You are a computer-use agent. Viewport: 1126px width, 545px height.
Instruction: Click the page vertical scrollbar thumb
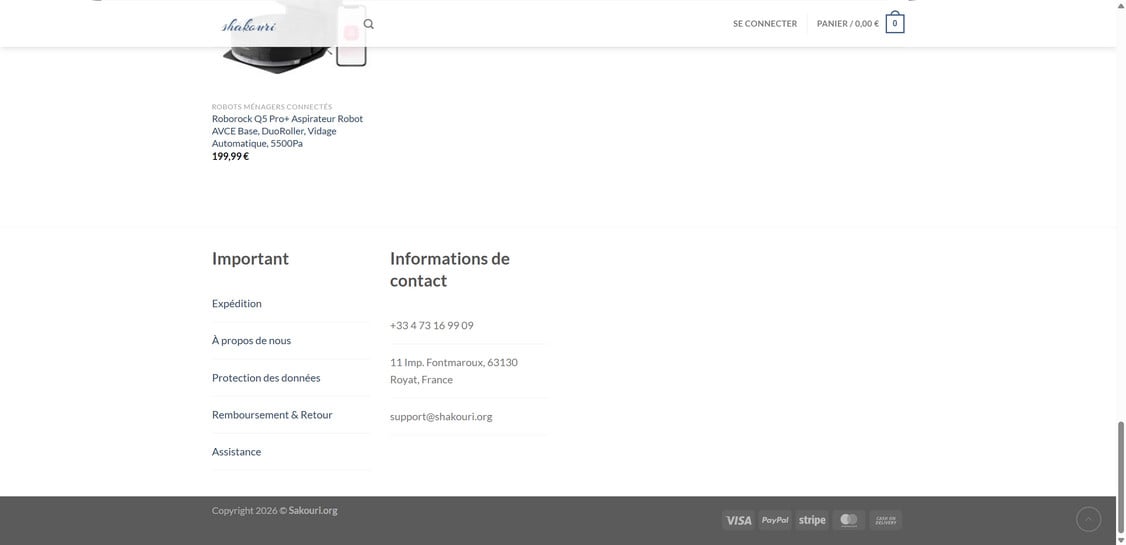tap(1120, 478)
